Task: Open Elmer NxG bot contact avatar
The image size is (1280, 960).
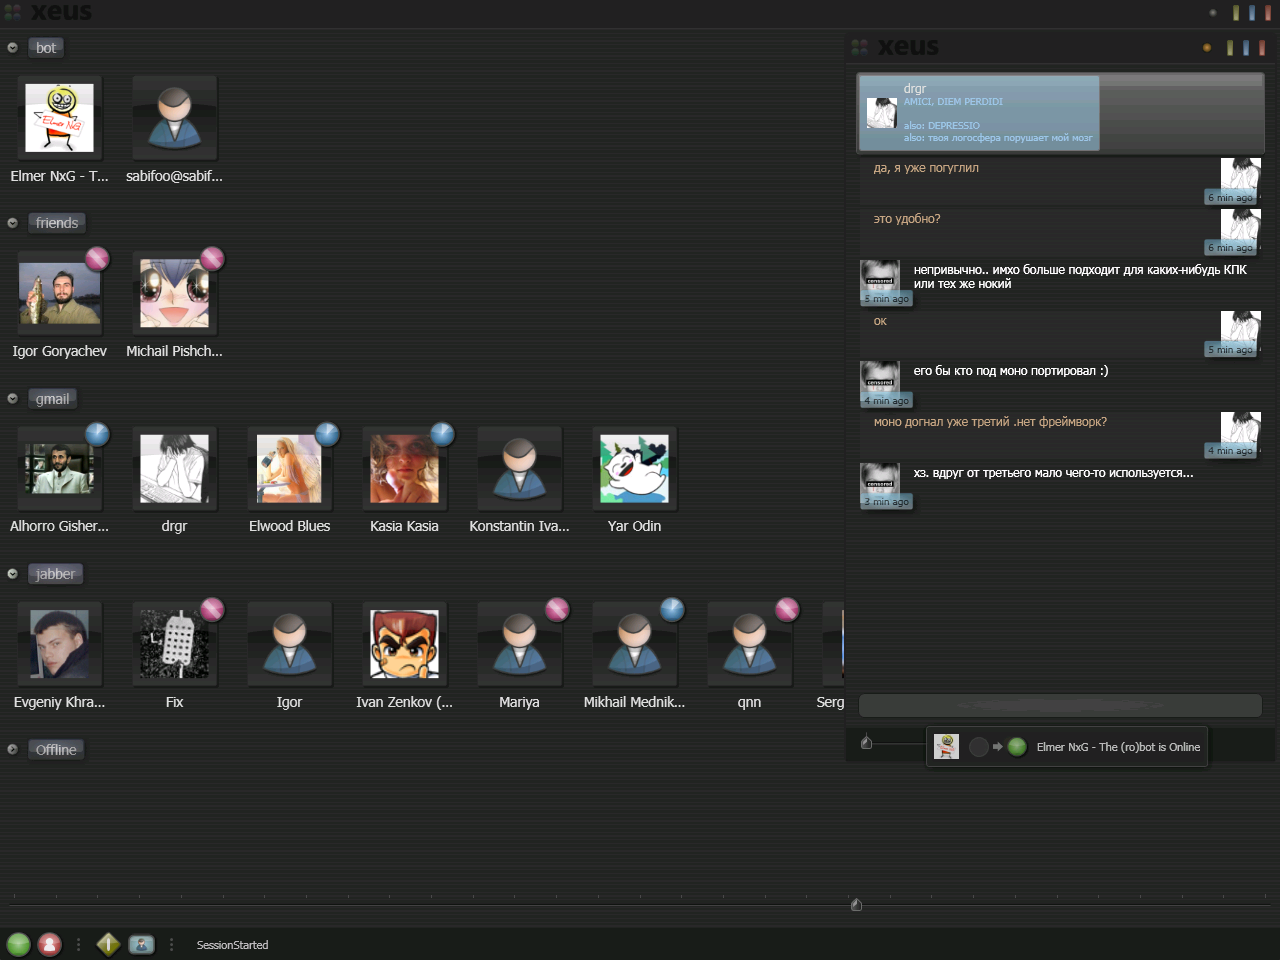Action: tap(60, 118)
